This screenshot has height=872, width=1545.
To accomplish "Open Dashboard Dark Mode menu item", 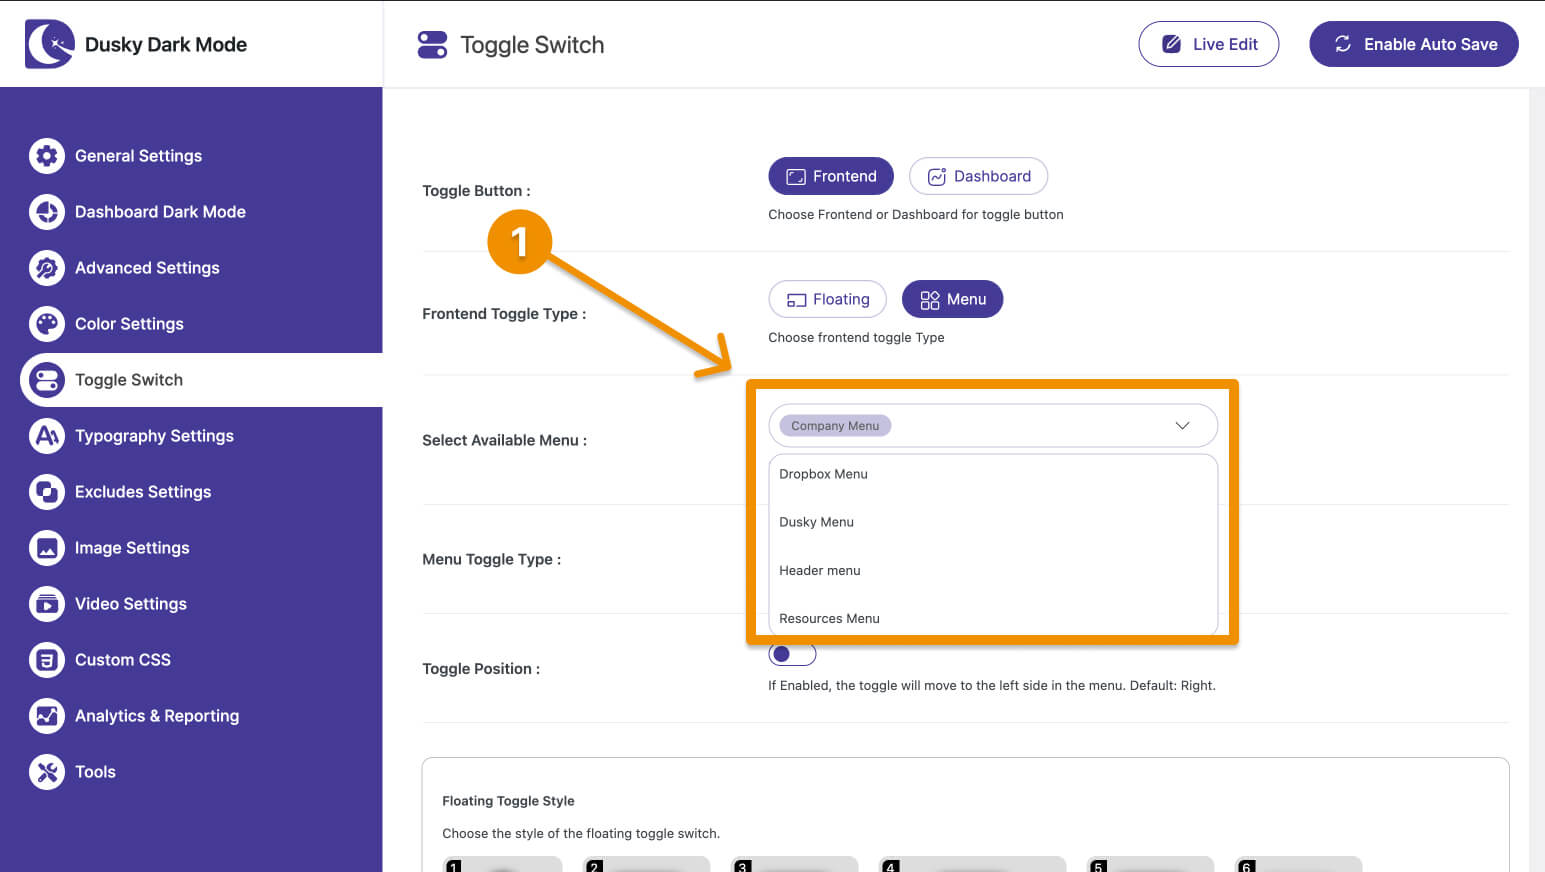I will 160,212.
